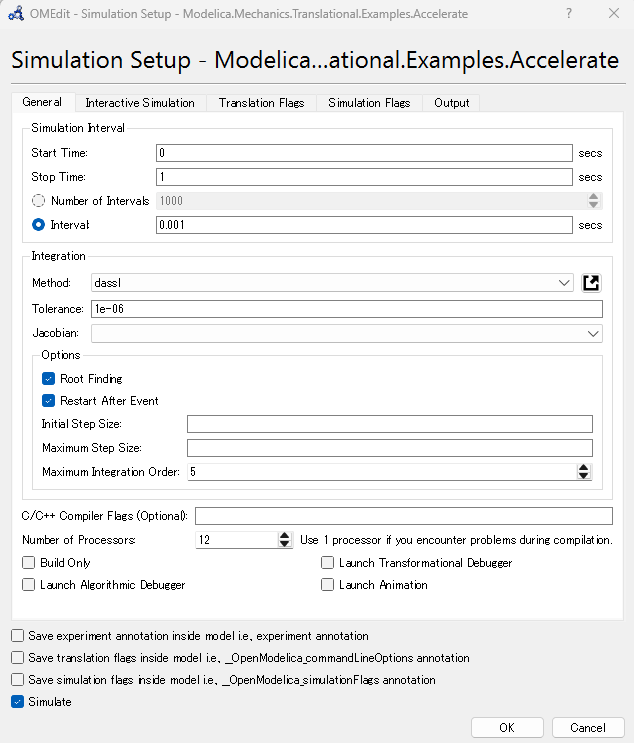Uncheck the Simulate checkbox
634x743 pixels.
point(18,702)
